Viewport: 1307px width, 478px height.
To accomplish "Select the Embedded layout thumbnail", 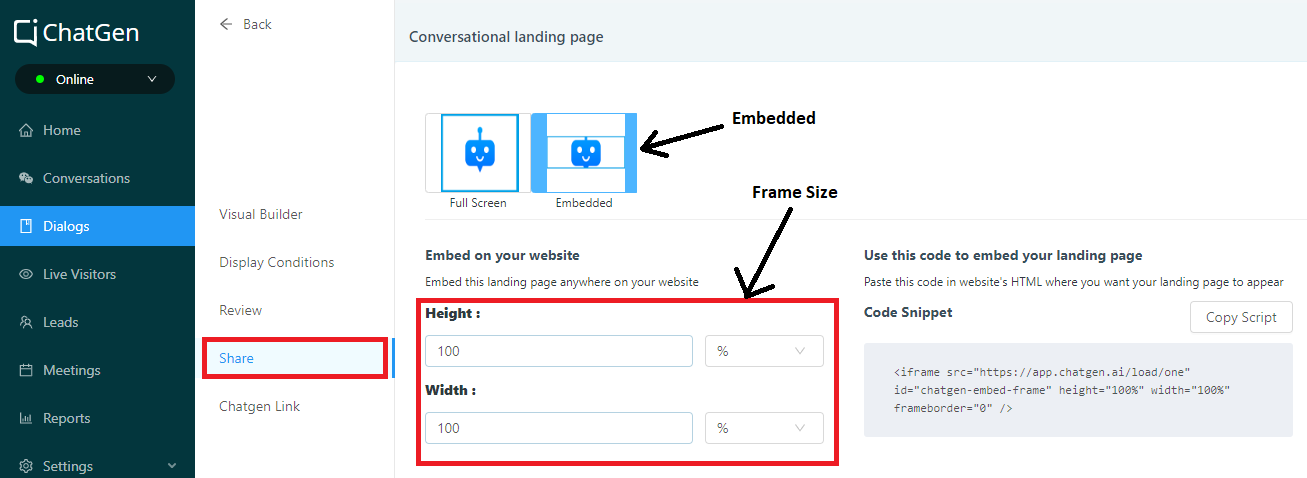I will 584,153.
